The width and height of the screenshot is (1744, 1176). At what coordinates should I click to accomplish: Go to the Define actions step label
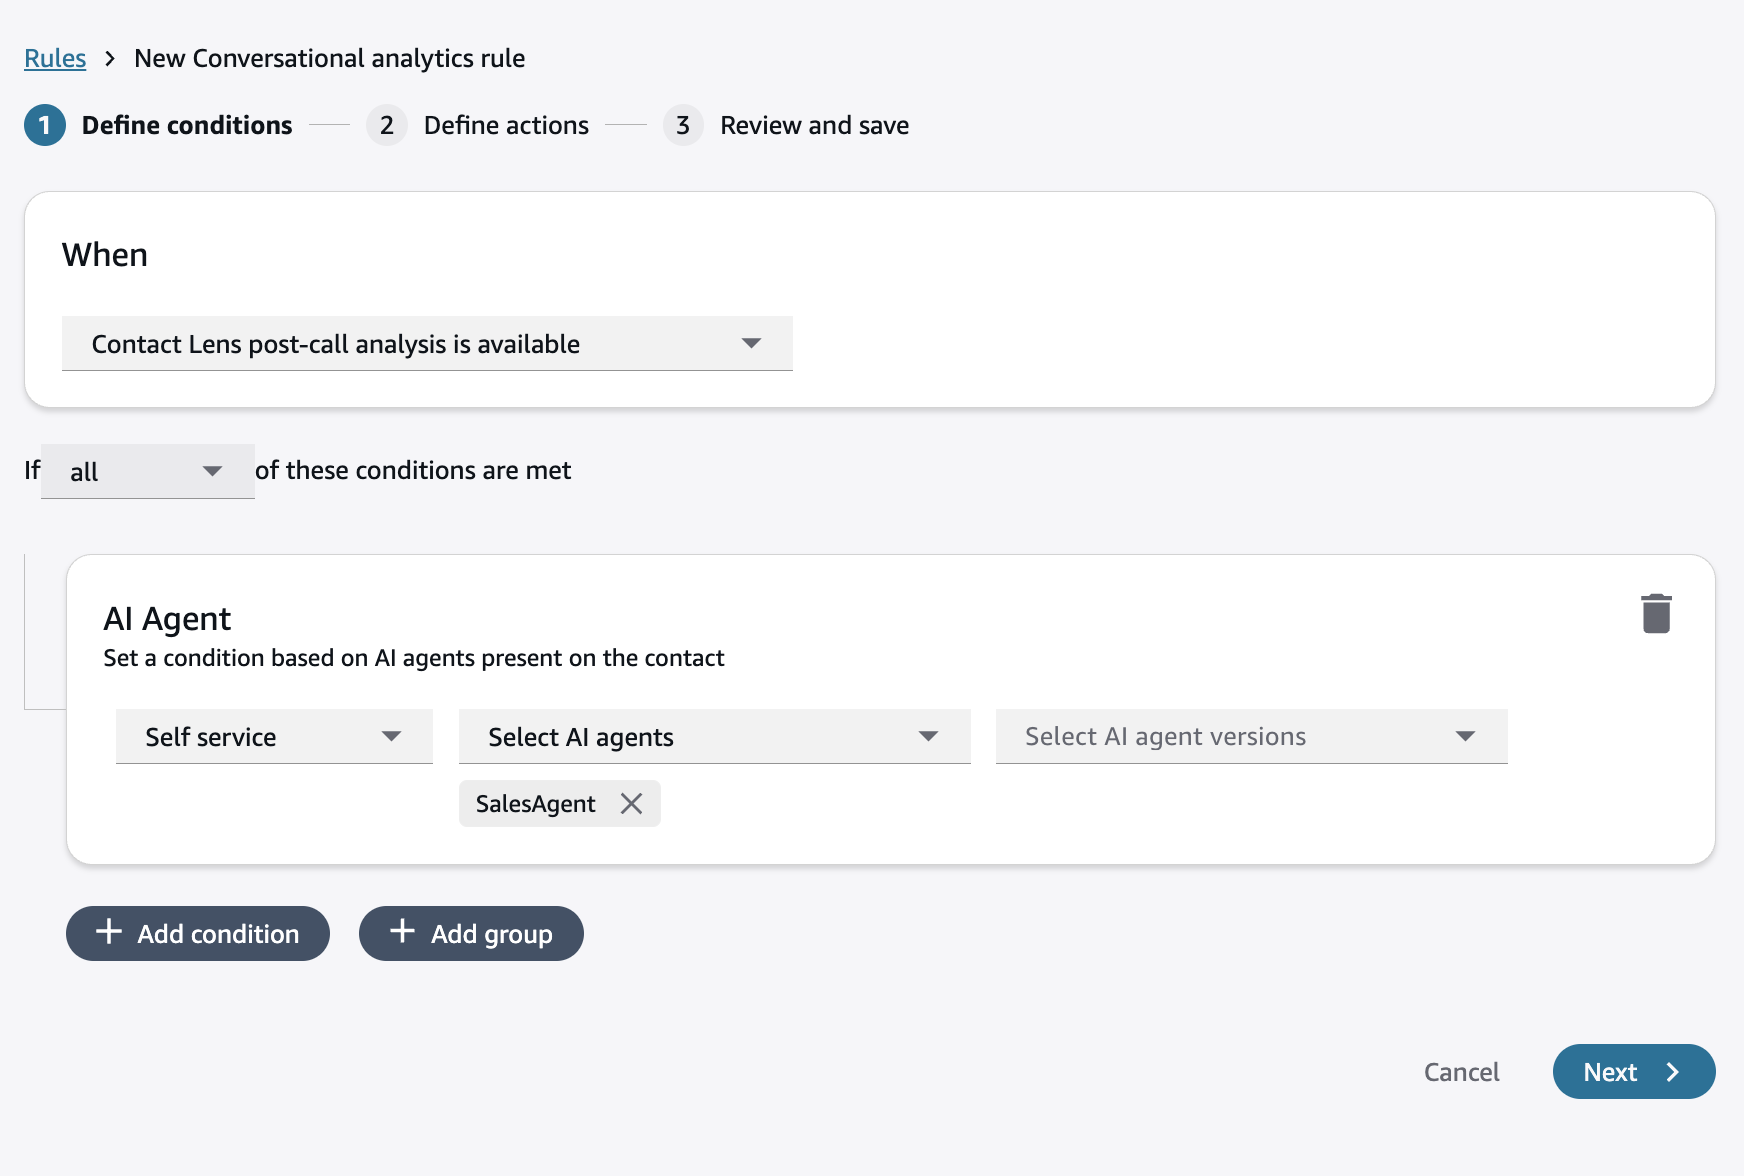point(506,125)
